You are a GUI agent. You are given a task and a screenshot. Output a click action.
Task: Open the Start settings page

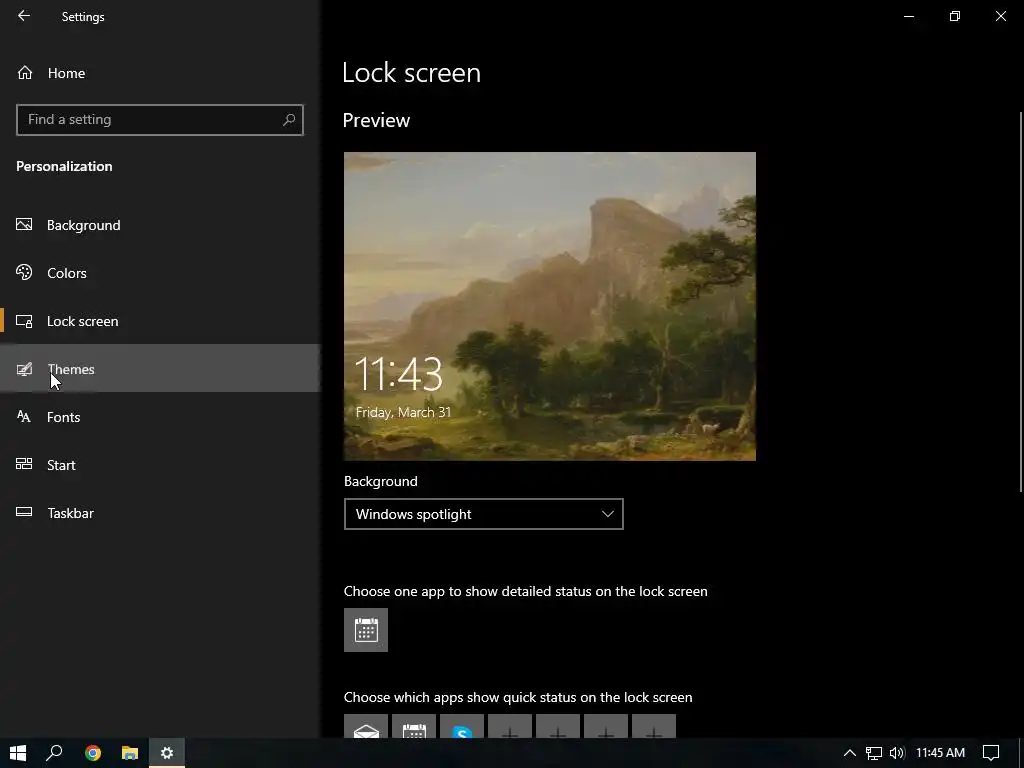click(160, 465)
